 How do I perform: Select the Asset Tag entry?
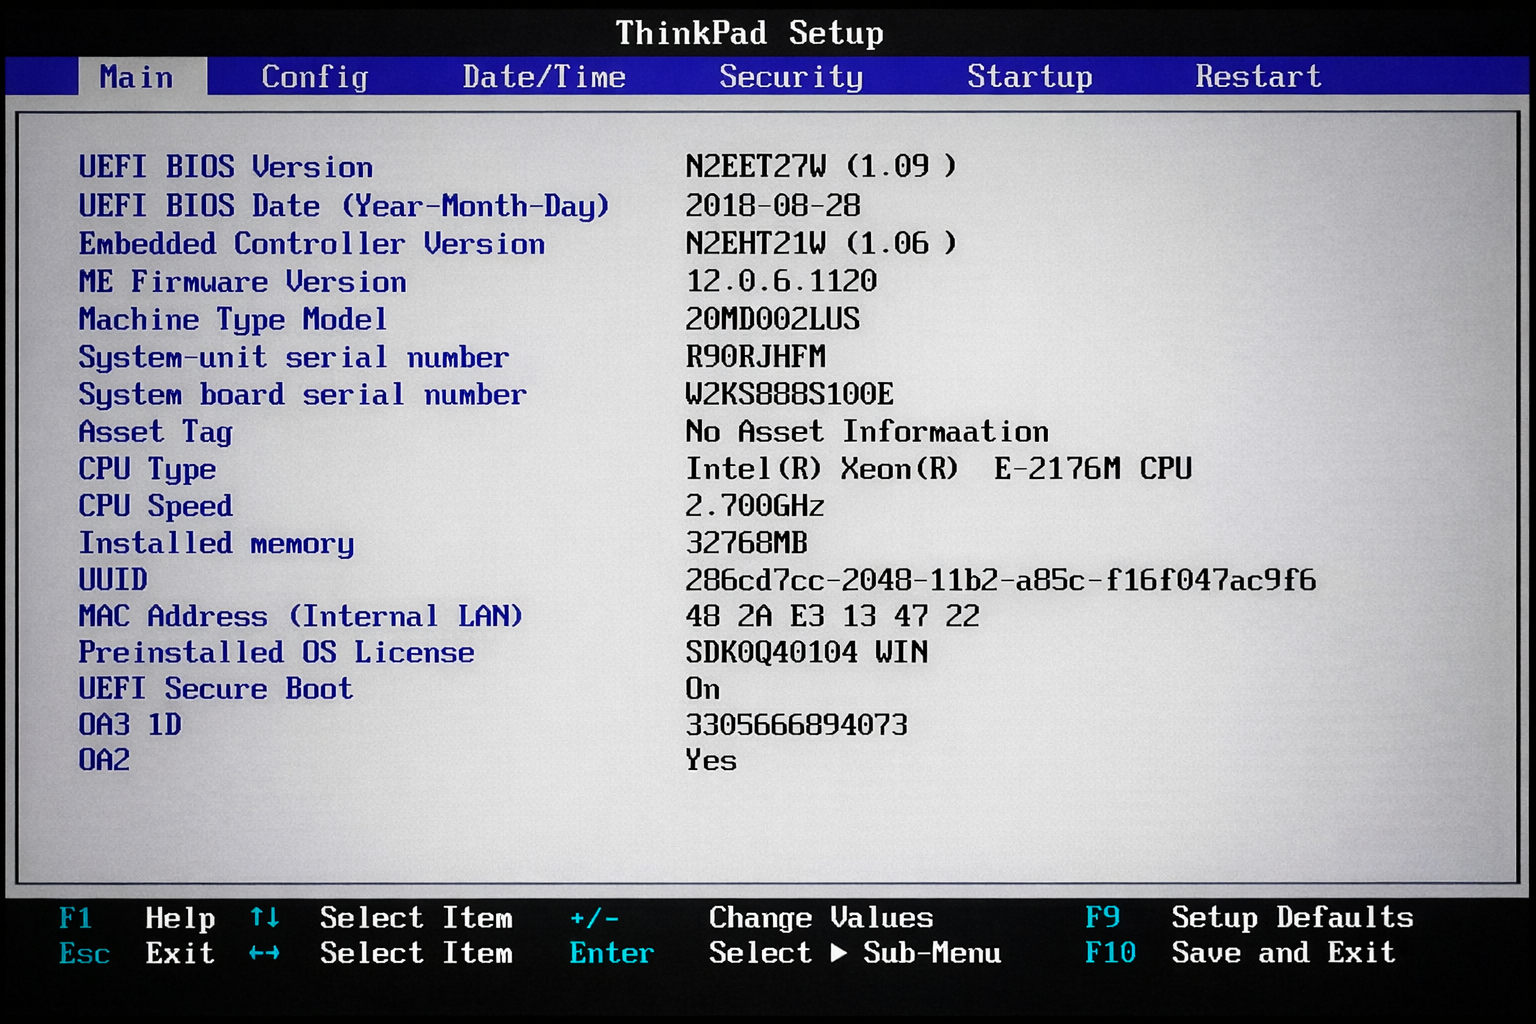pyautogui.click(x=156, y=432)
